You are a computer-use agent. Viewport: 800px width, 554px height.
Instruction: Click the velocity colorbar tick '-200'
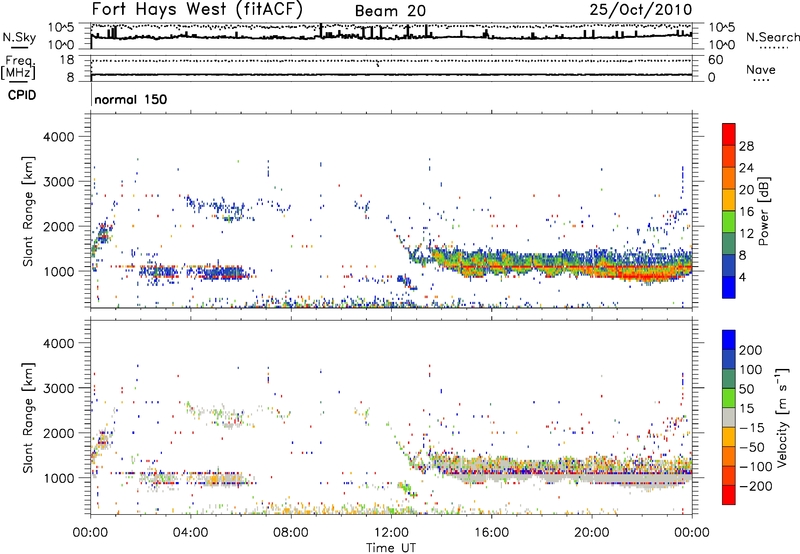[754, 486]
